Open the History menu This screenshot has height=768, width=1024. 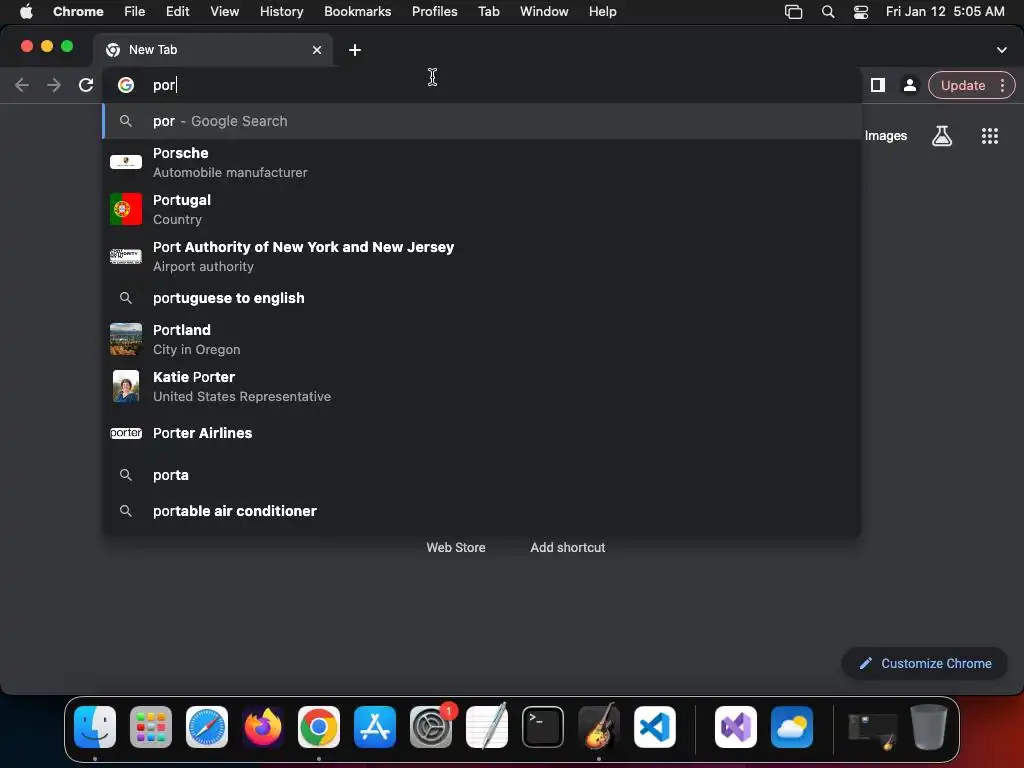point(281,12)
